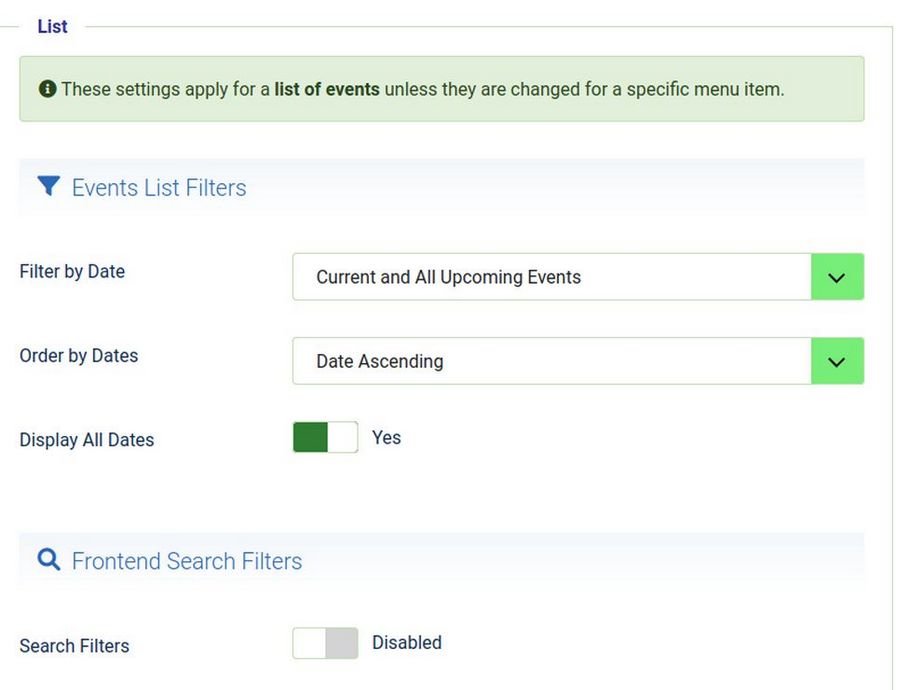
Task: Open the Date Ascending dropdown
Action: tap(551, 361)
